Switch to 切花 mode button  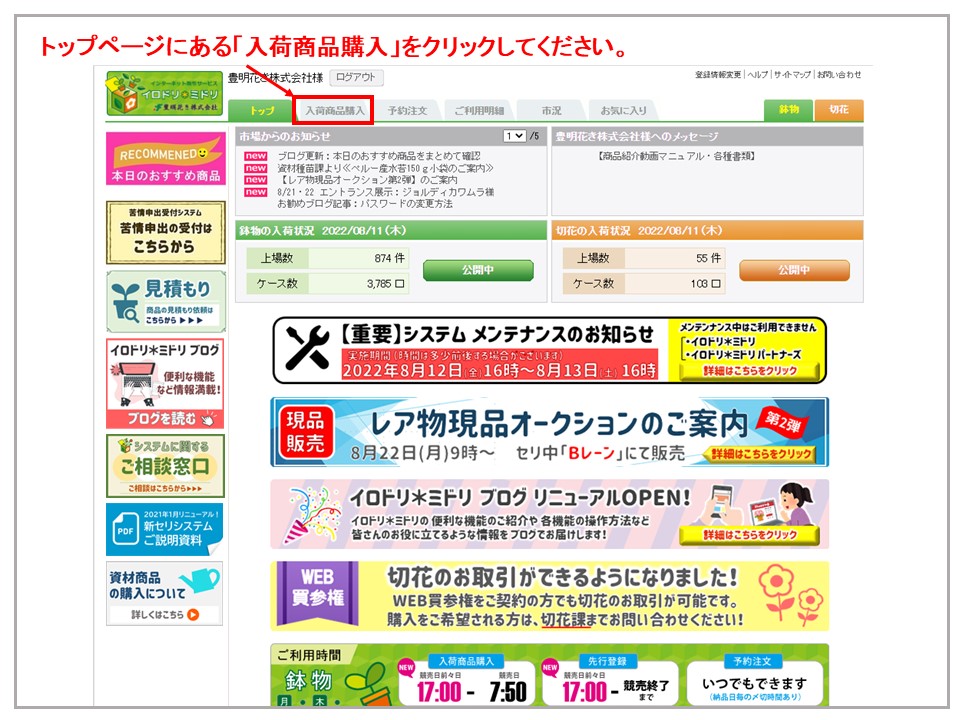click(838, 110)
